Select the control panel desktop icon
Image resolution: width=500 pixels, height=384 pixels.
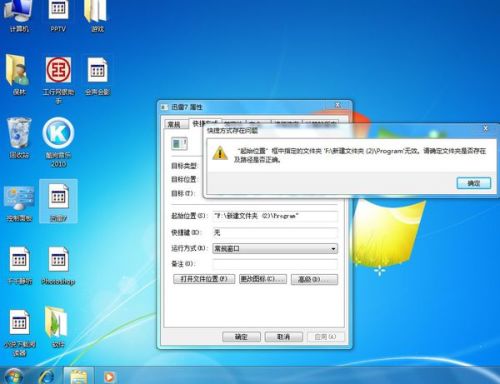(x=19, y=204)
